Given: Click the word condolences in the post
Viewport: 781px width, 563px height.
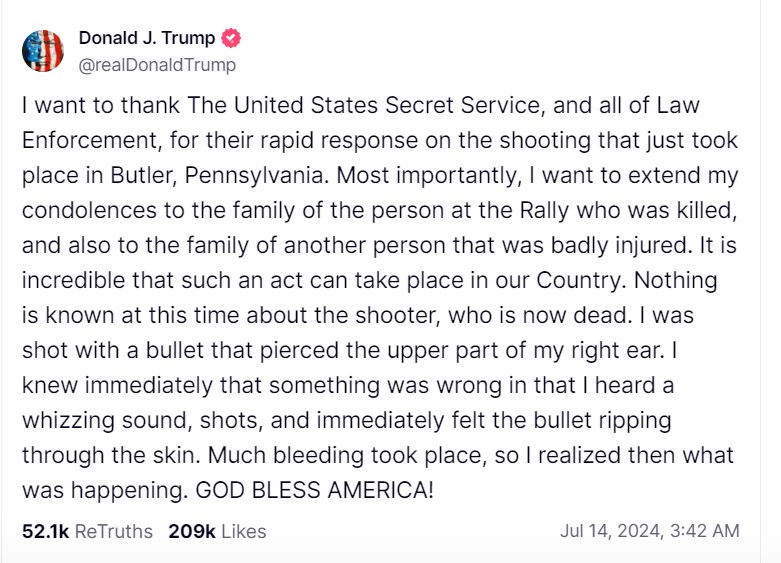Looking at the screenshot, I should 89,210.
